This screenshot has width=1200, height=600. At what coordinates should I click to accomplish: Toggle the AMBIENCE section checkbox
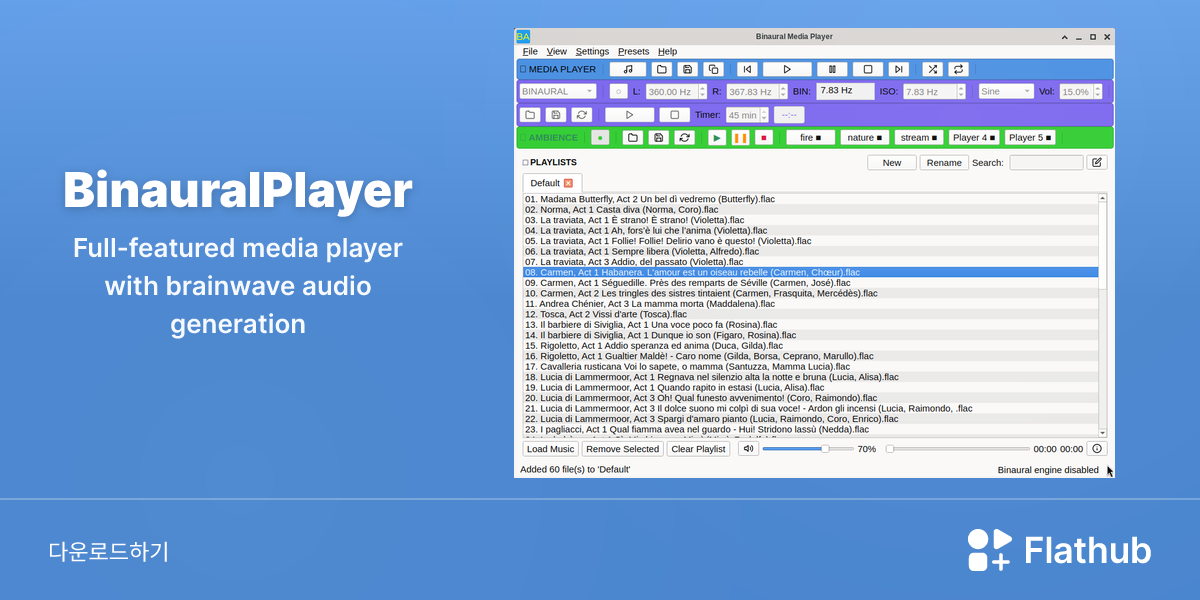point(523,138)
